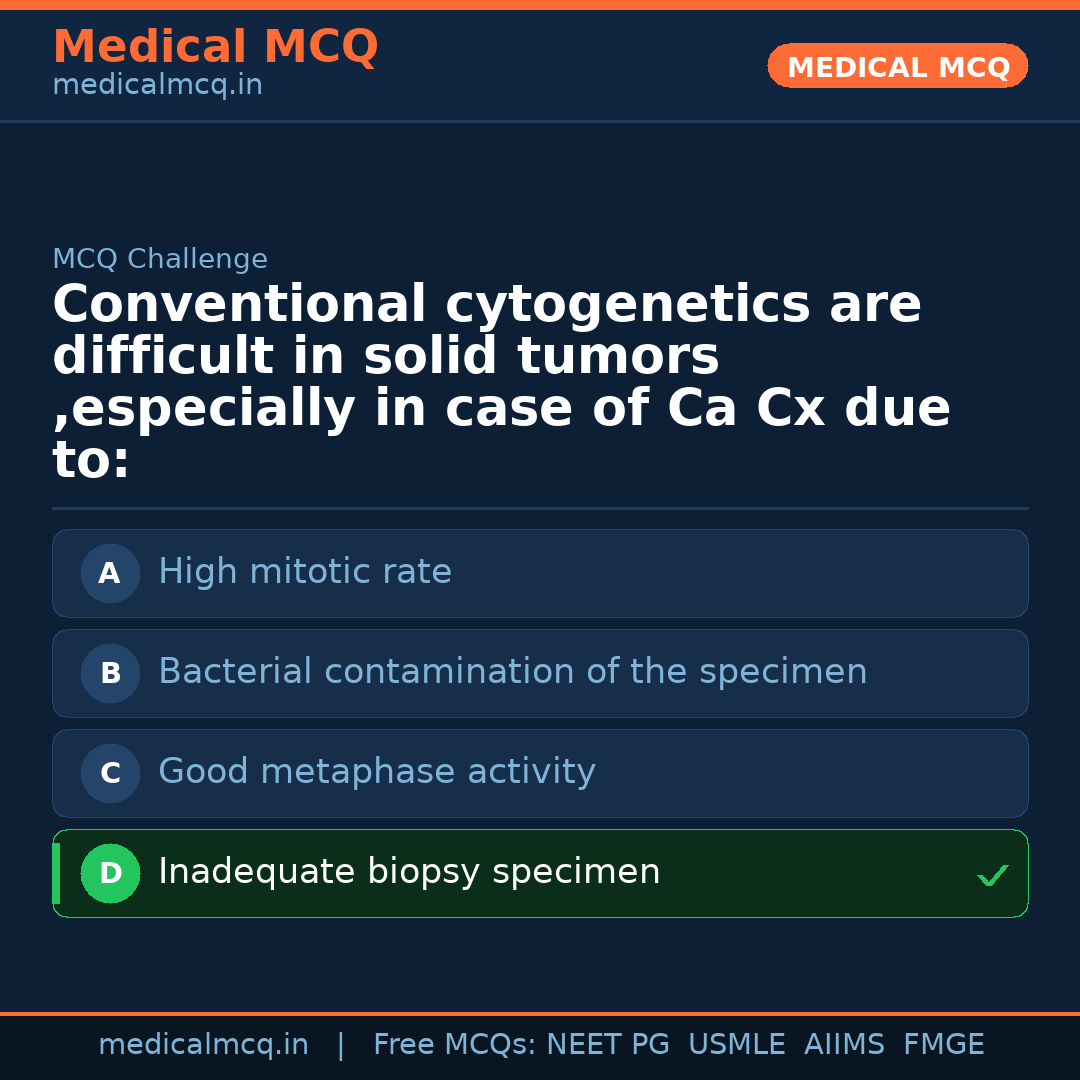
Task: Click the letter B circle badge
Action: point(110,673)
